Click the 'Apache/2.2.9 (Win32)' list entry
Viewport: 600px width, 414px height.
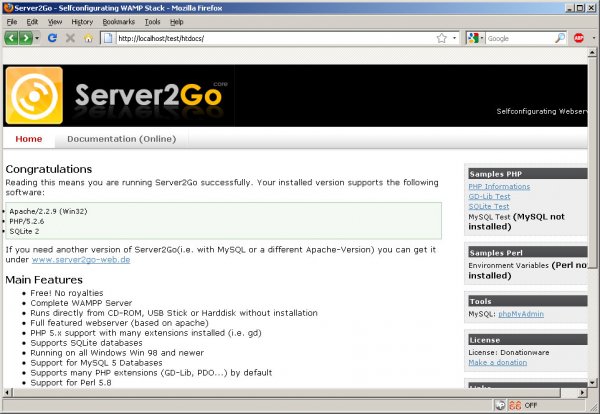pyautogui.click(x=48, y=211)
